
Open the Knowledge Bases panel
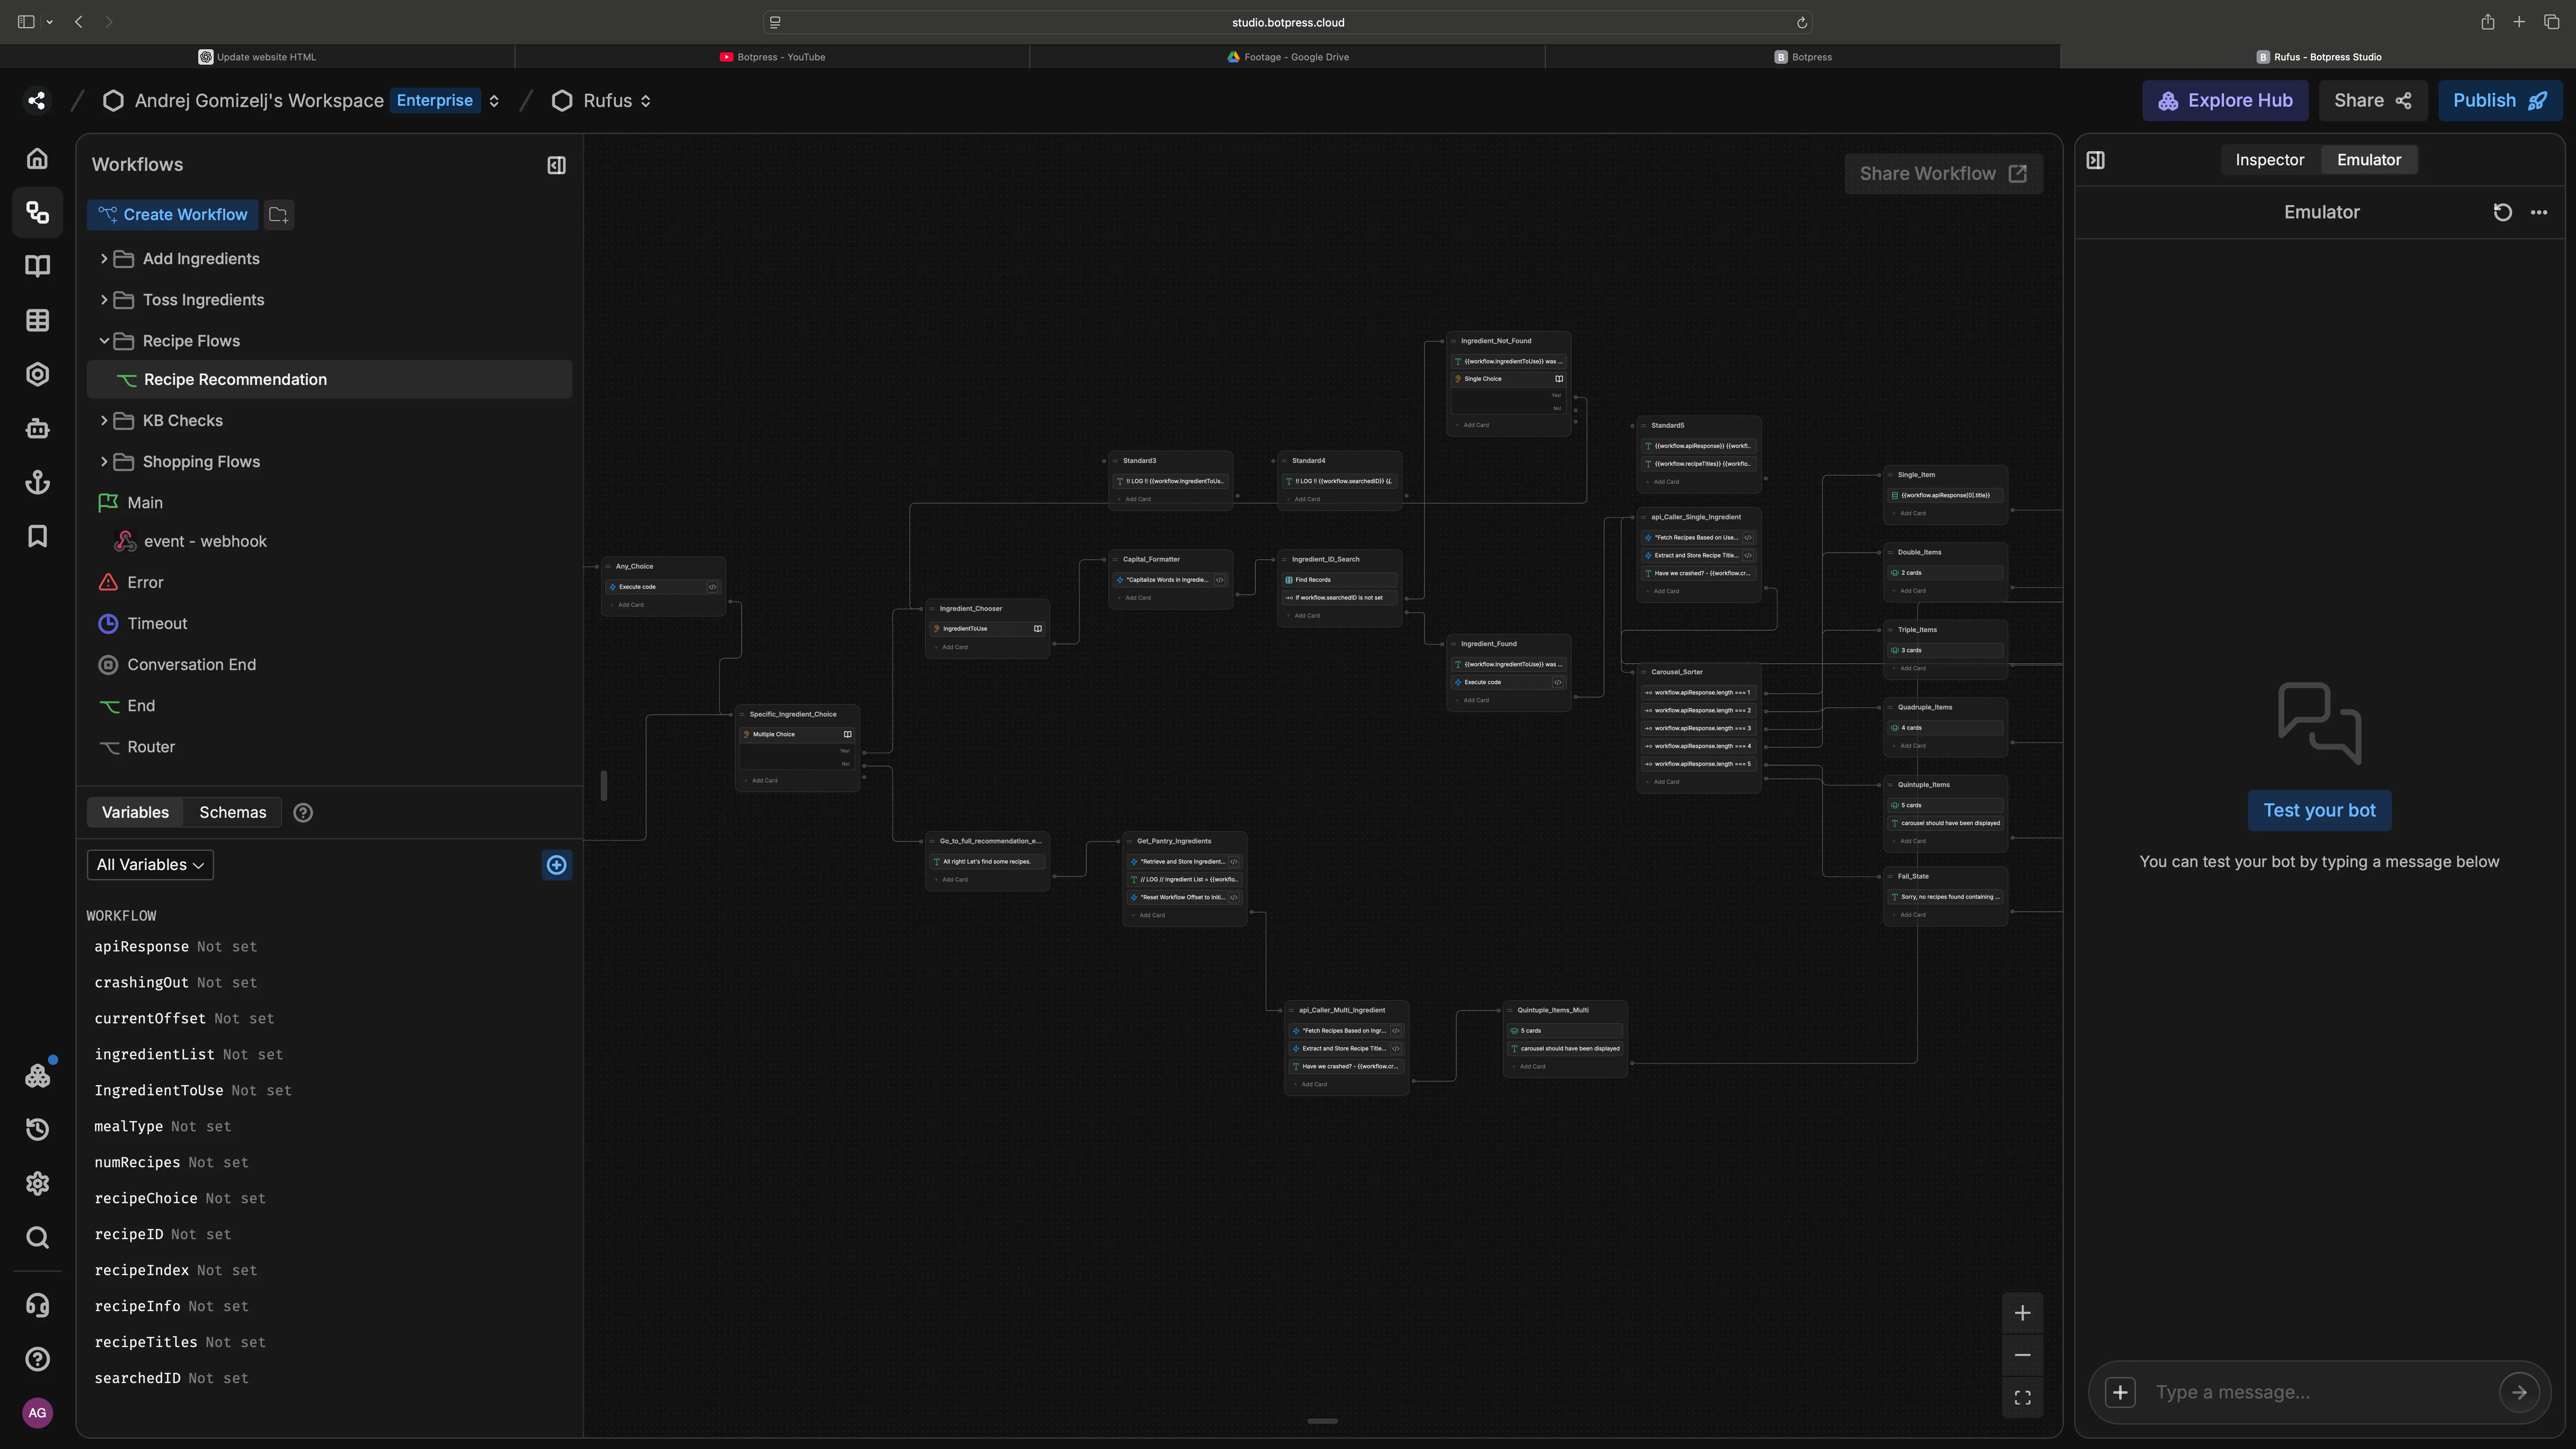pyautogui.click(x=37, y=265)
